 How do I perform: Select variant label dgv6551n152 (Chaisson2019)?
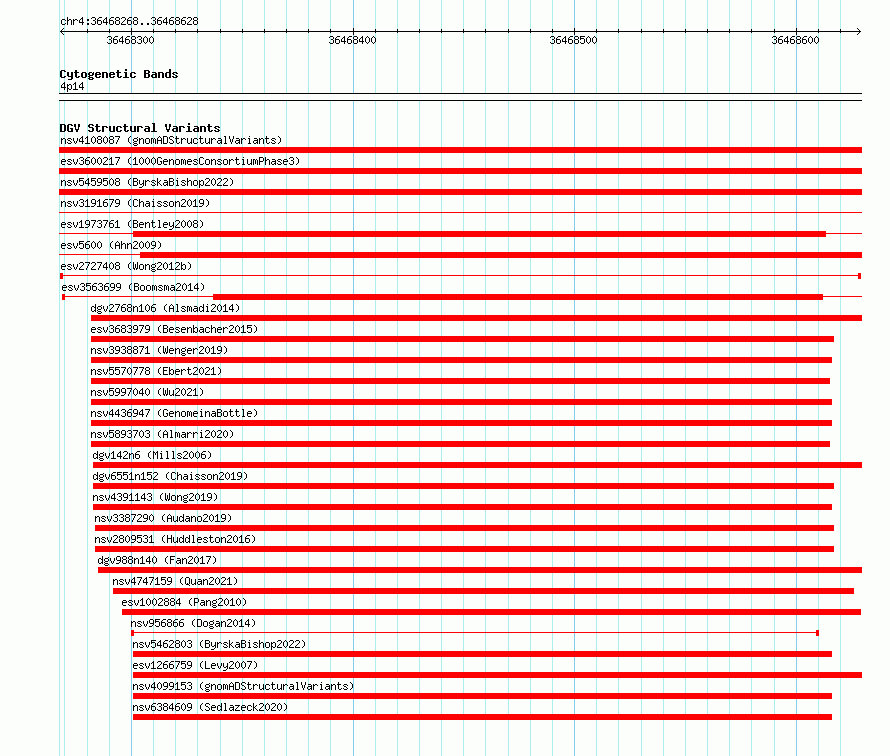coord(170,476)
